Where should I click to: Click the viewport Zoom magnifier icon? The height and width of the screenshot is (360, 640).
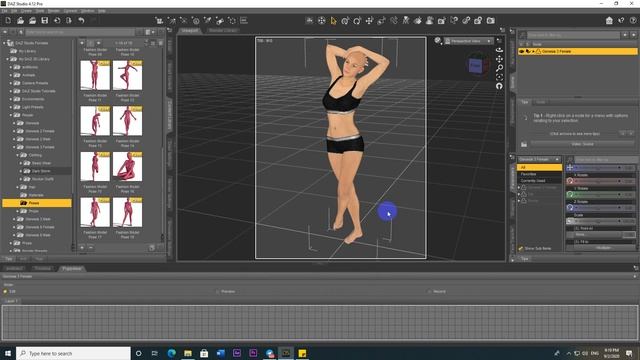(x=499, y=68)
